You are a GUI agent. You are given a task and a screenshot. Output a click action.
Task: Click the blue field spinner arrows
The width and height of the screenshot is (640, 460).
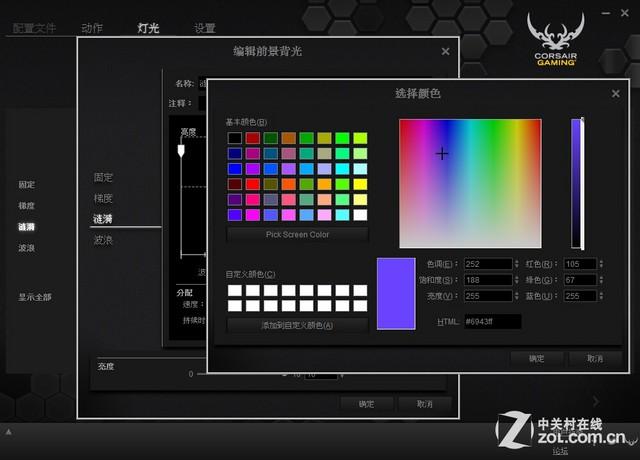coord(601,296)
